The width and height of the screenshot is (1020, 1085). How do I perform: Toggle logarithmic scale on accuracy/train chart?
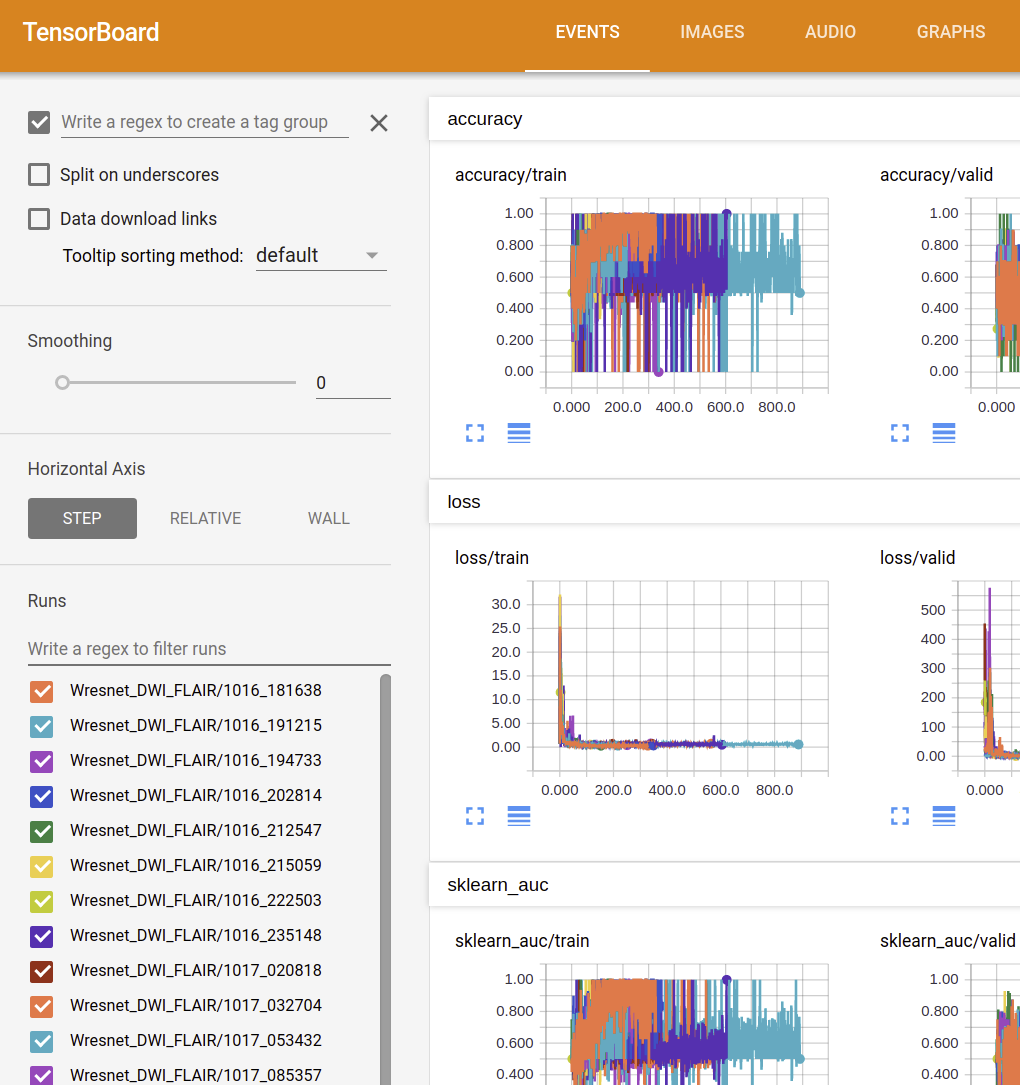click(x=518, y=433)
